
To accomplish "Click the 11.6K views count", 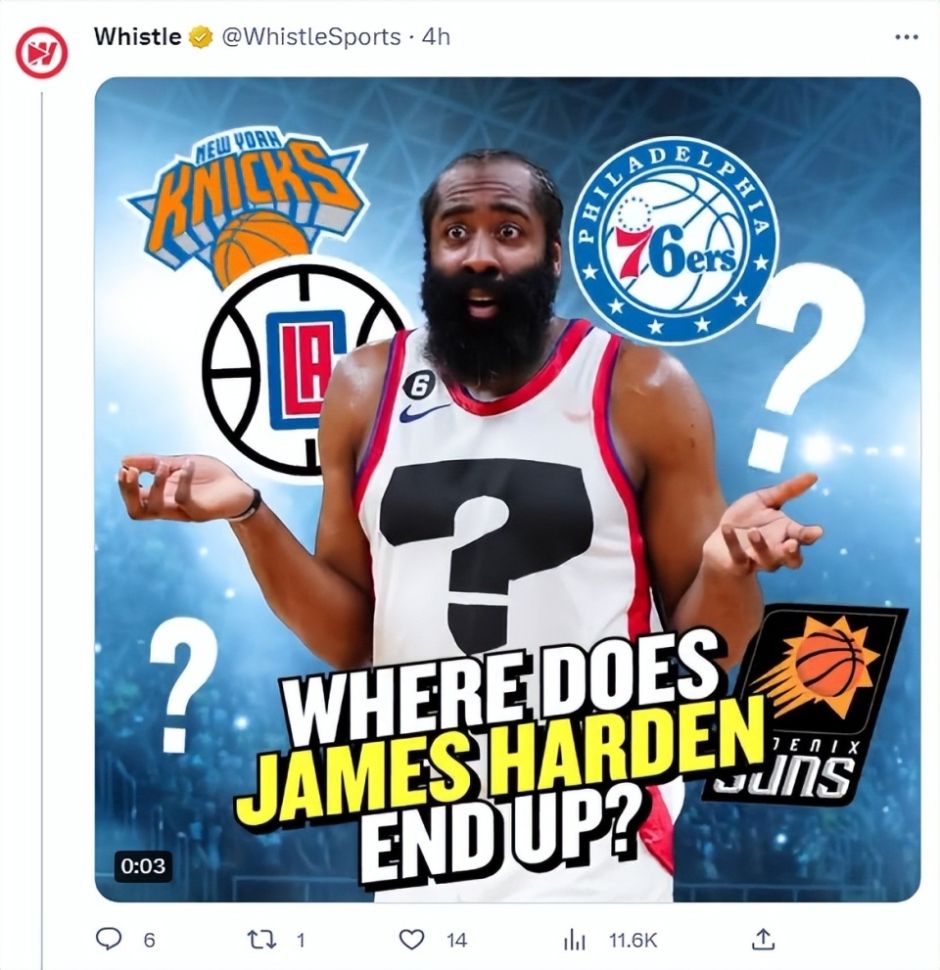I will pos(632,941).
